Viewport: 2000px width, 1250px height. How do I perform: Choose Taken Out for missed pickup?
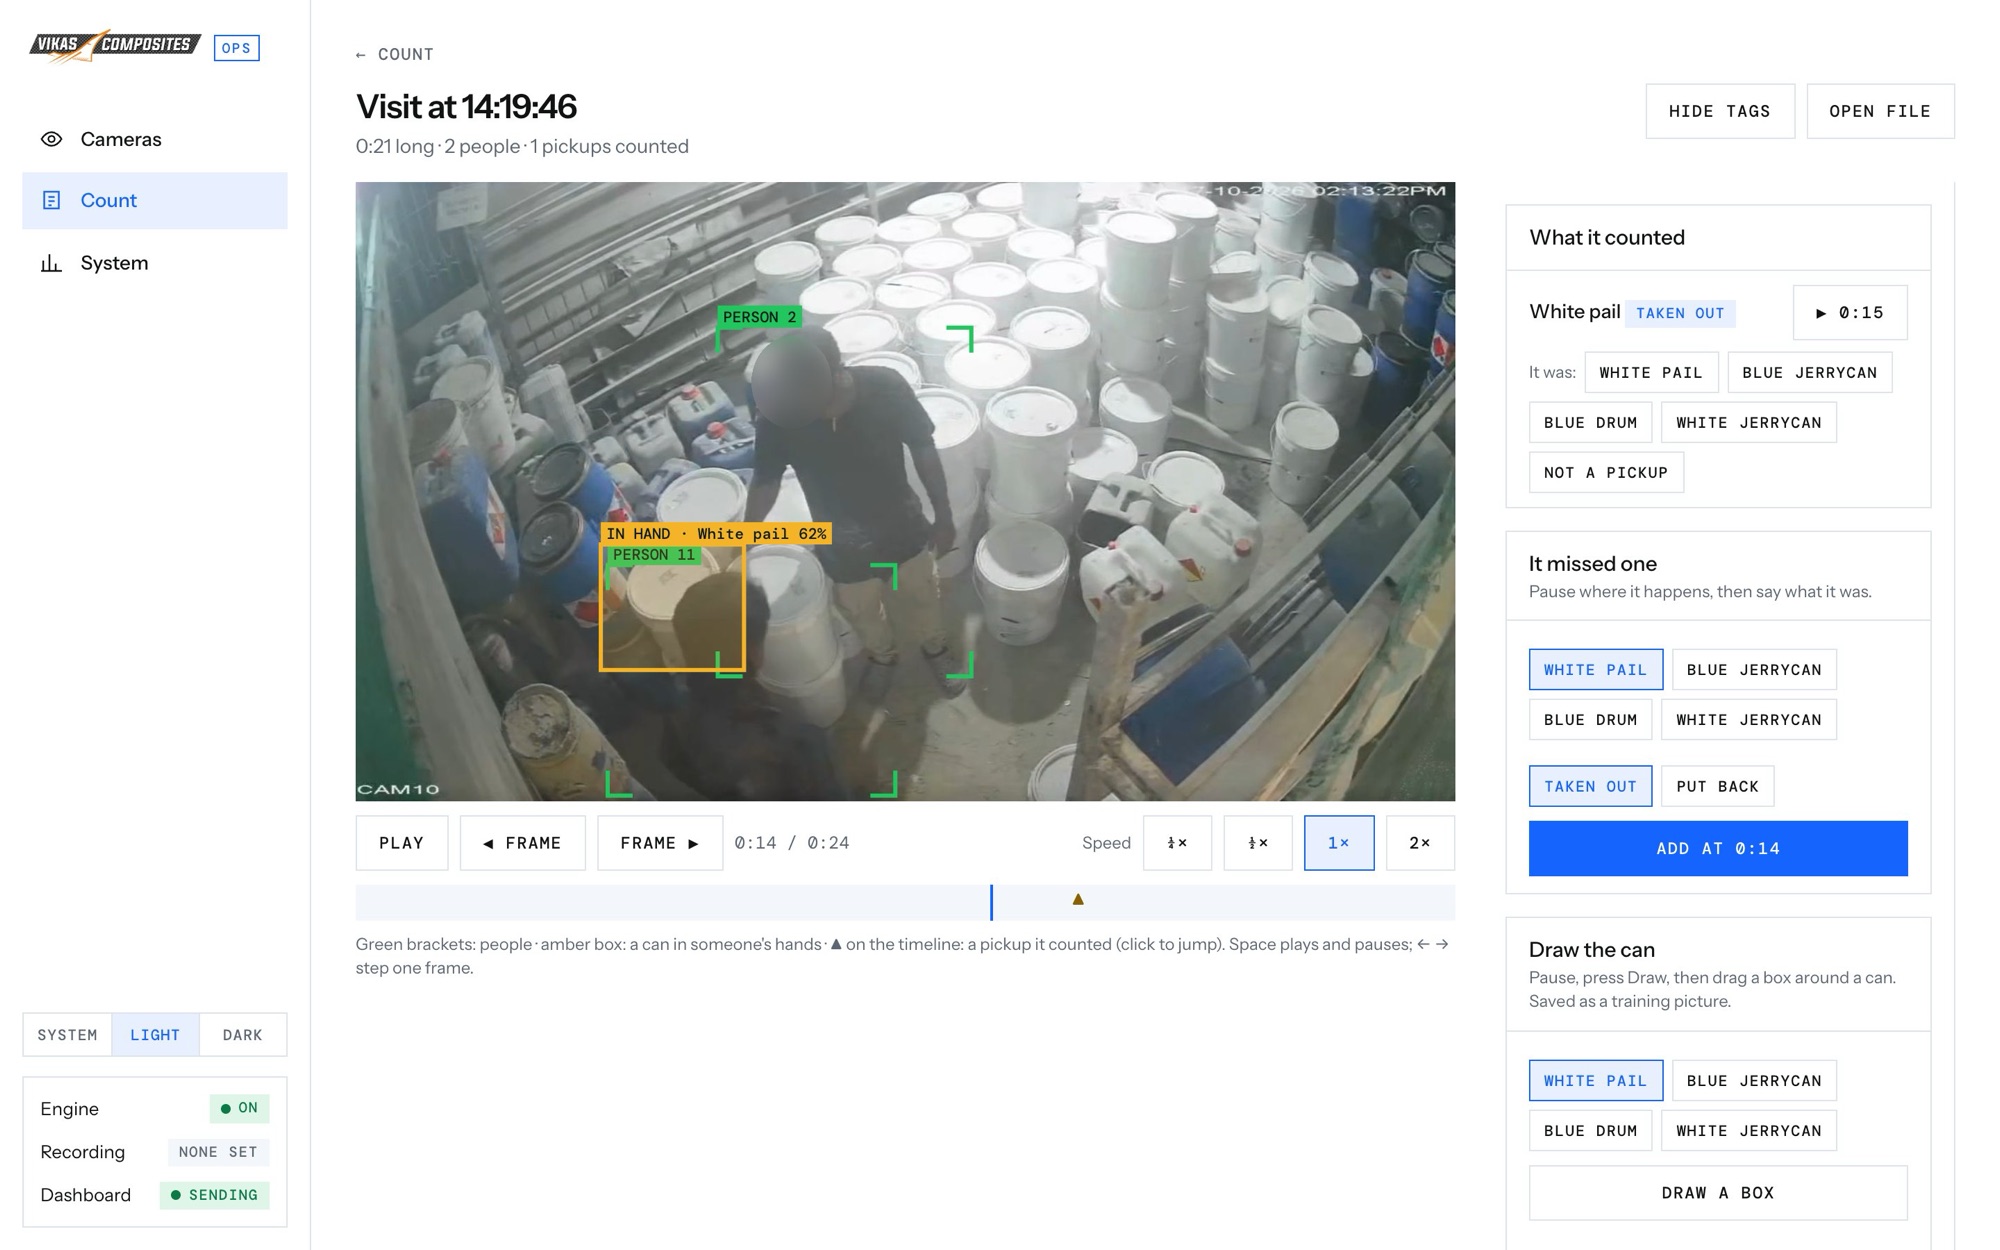pyautogui.click(x=1590, y=787)
